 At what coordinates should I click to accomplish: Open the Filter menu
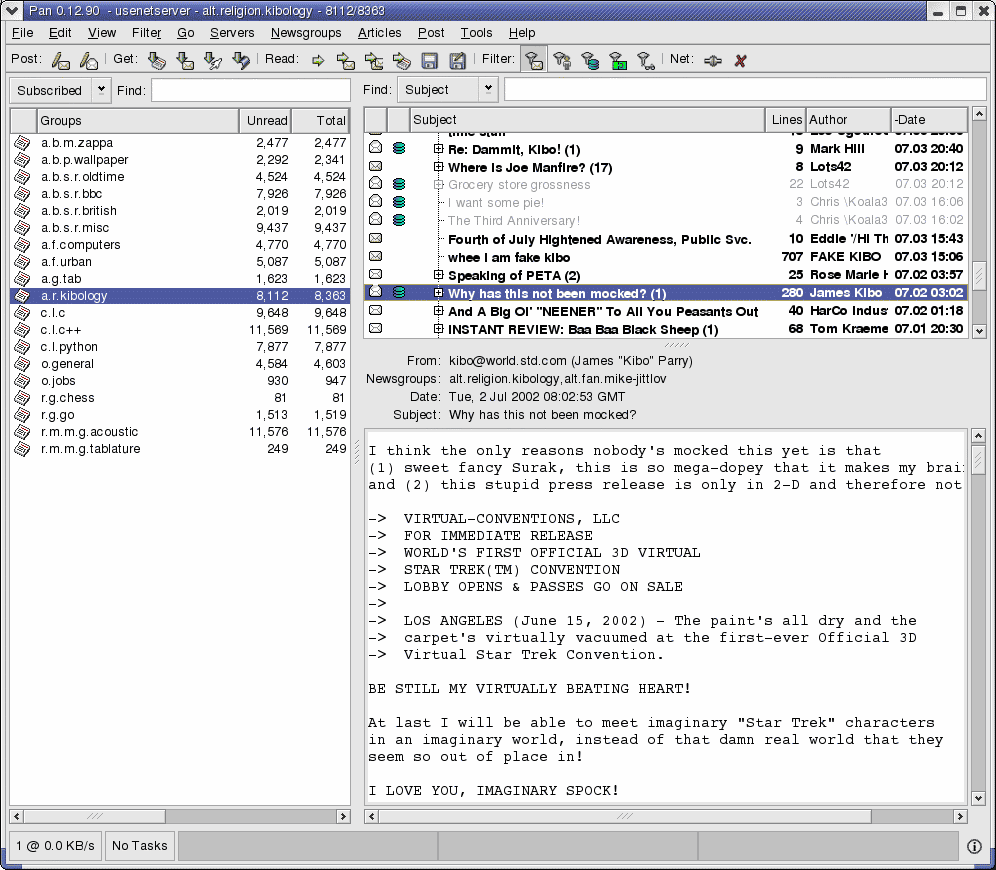[x=146, y=33]
